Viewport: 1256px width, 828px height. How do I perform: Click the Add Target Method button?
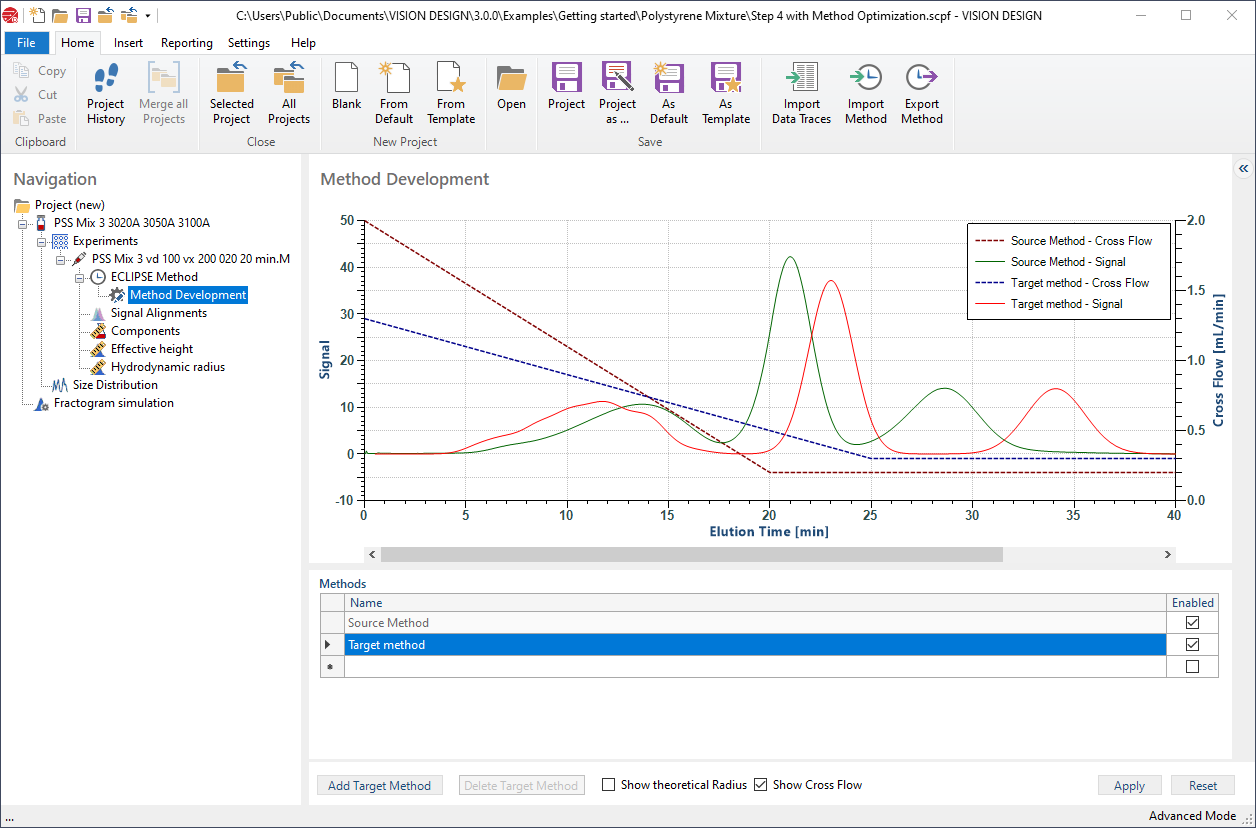[379, 786]
